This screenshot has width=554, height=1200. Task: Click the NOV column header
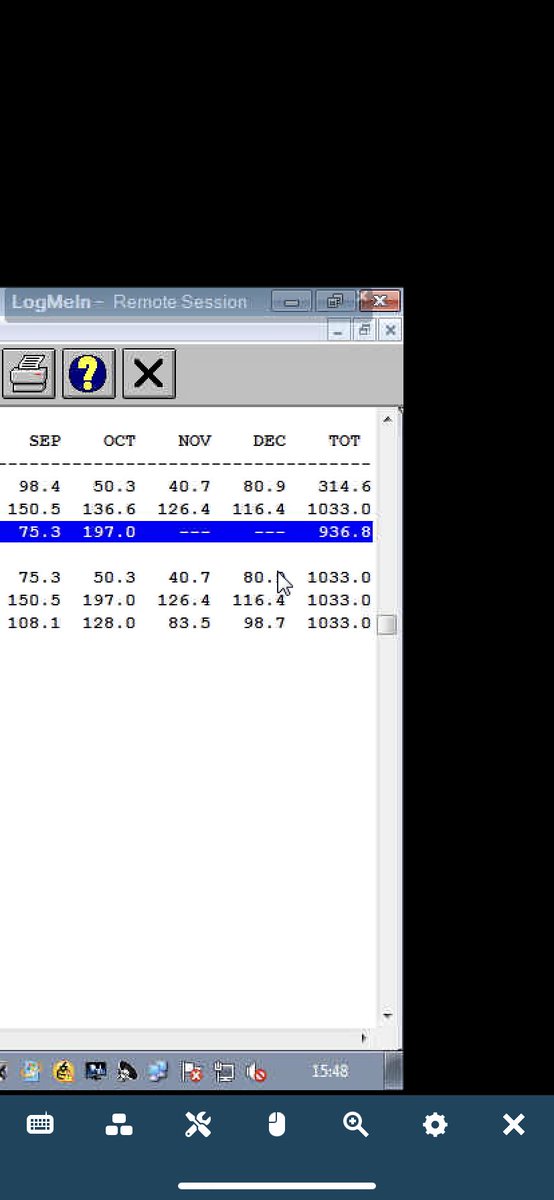point(195,441)
